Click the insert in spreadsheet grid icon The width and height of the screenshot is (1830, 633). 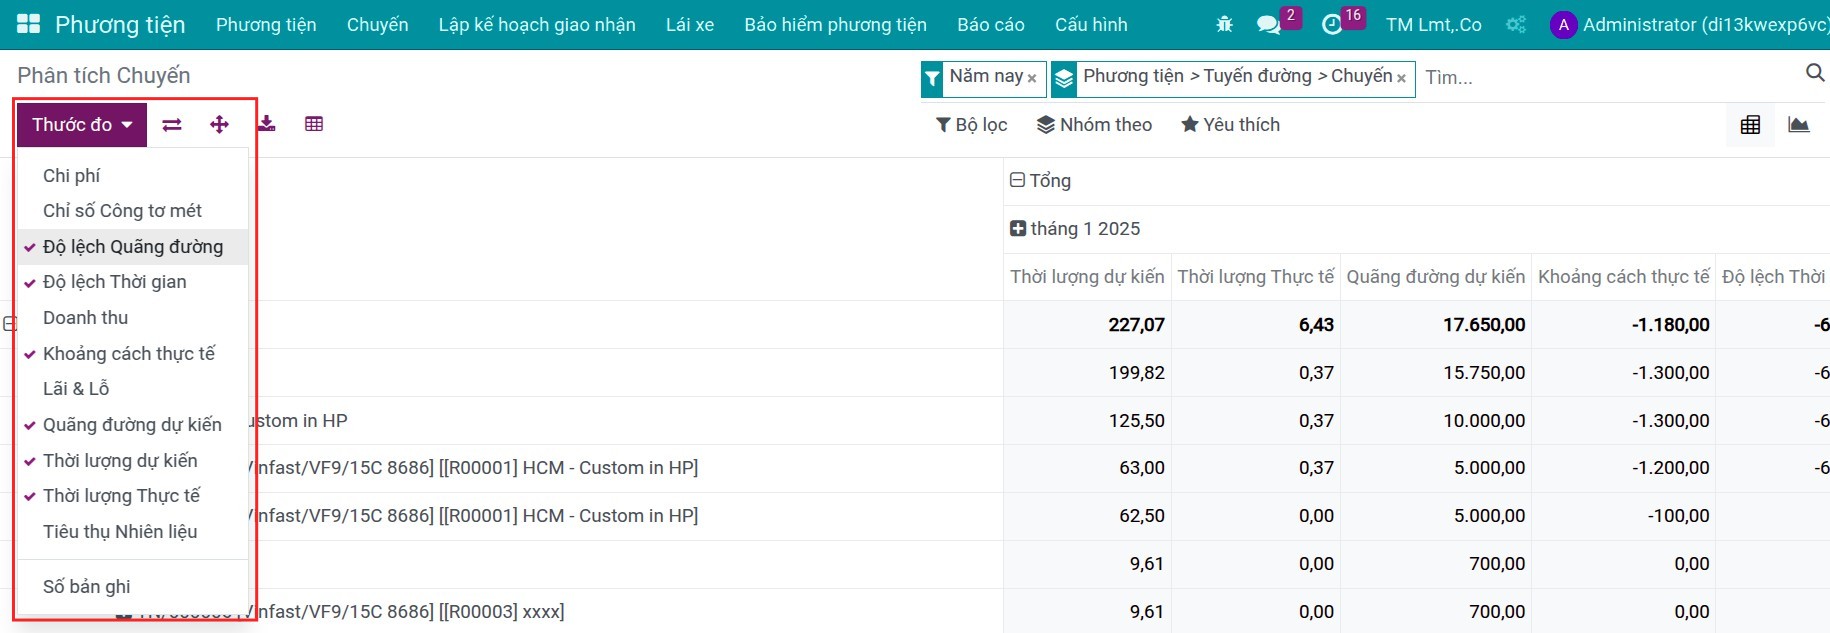tap(314, 124)
